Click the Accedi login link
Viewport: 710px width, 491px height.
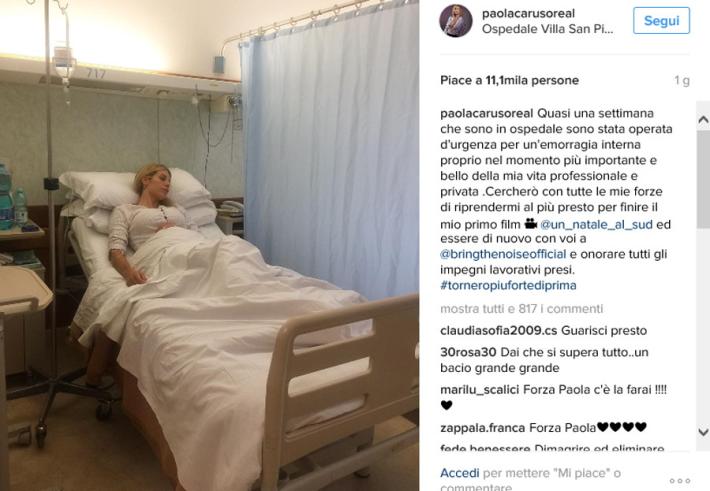460,473
